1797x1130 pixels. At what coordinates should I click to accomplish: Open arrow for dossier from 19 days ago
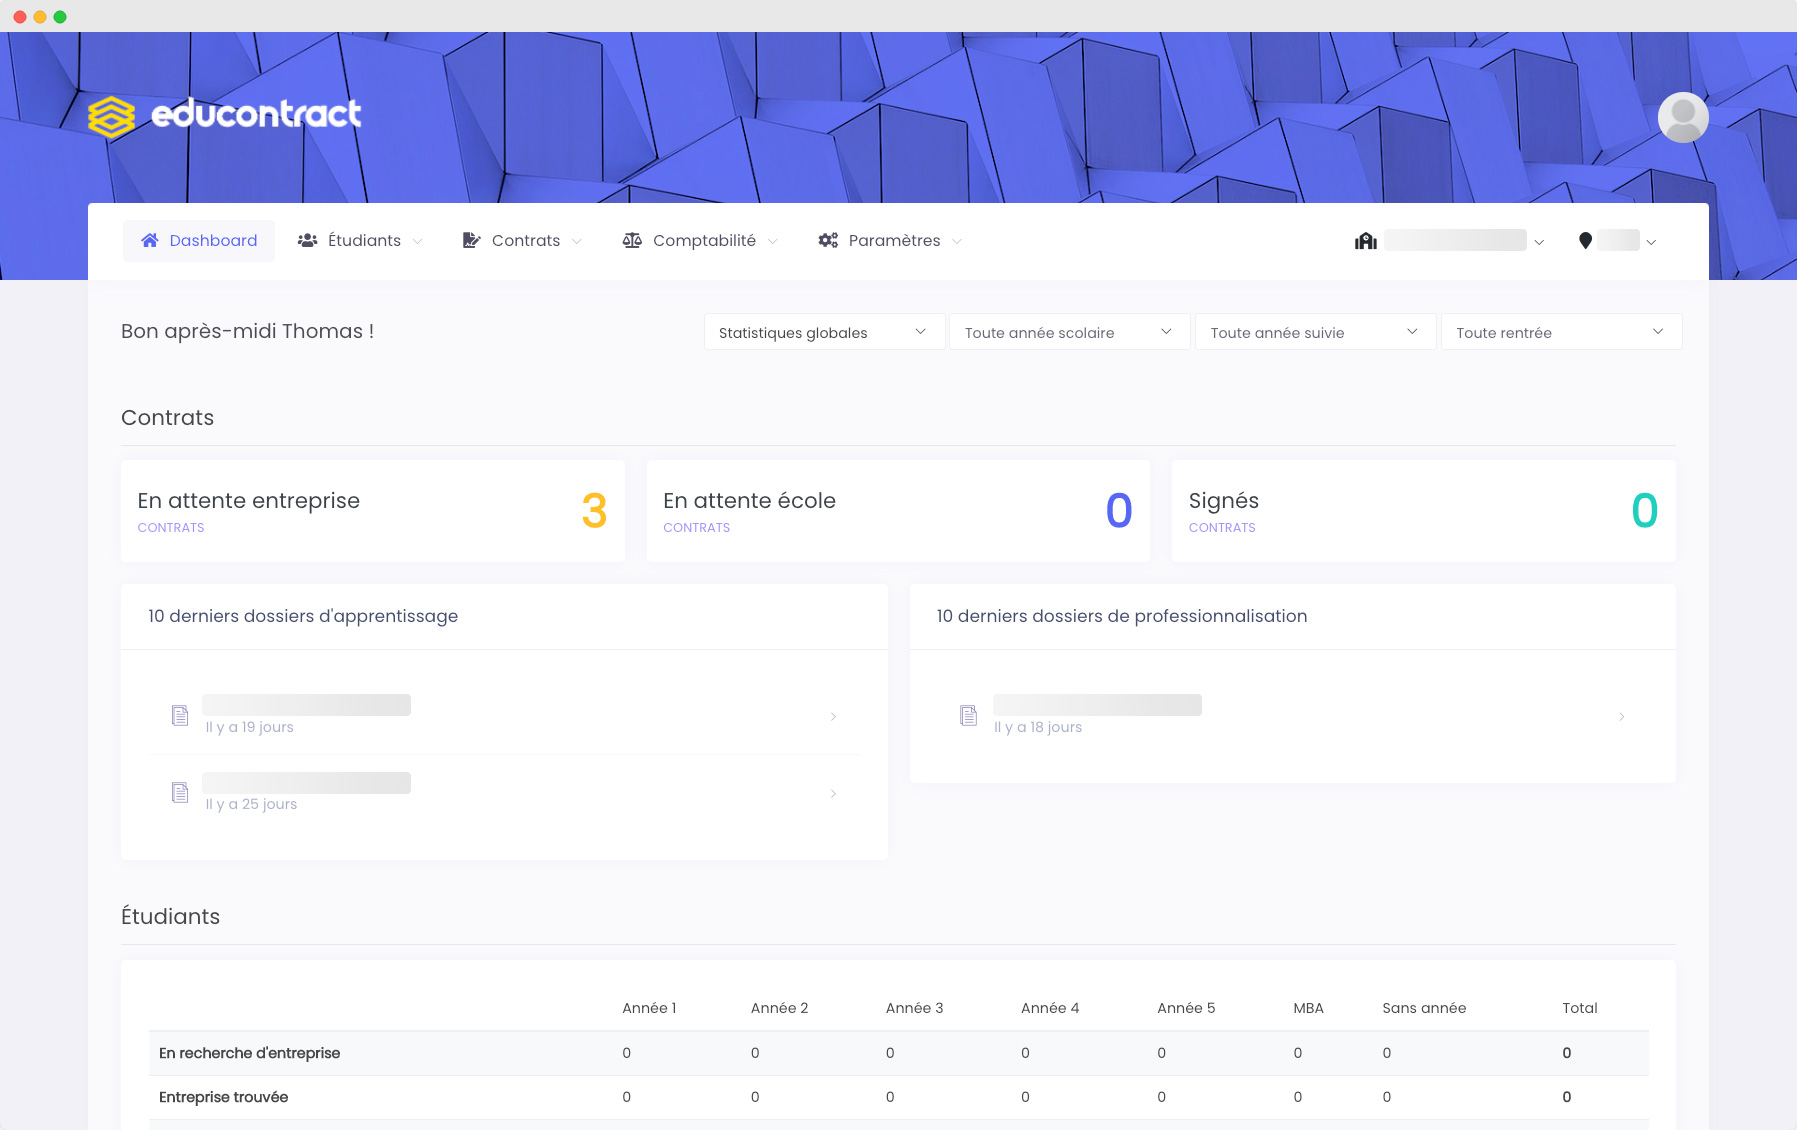pos(833,716)
